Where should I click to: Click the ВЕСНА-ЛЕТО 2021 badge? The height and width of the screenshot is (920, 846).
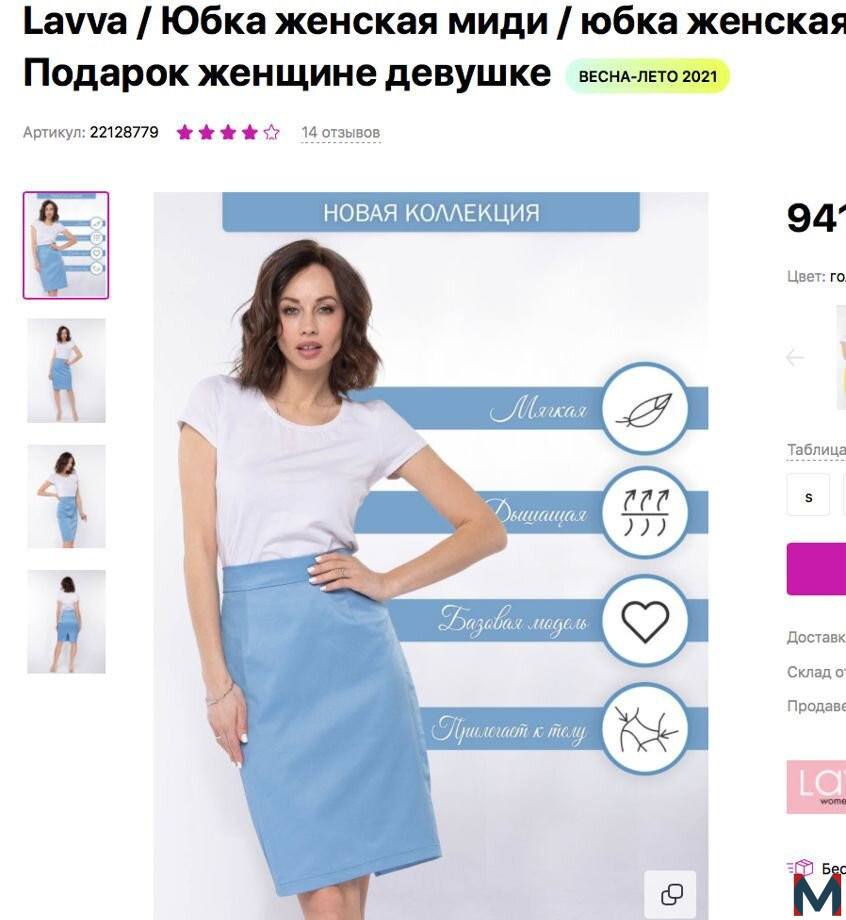(648, 76)
